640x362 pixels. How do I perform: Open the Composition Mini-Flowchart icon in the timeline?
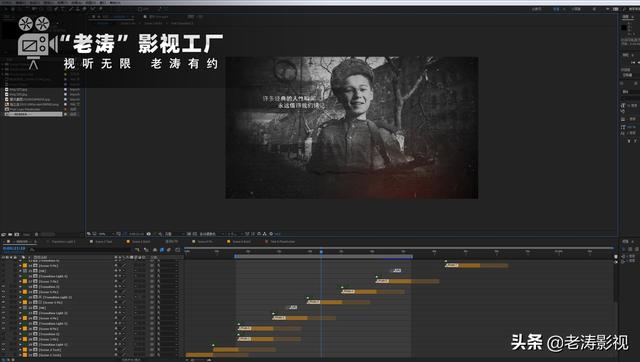[137, 250]
